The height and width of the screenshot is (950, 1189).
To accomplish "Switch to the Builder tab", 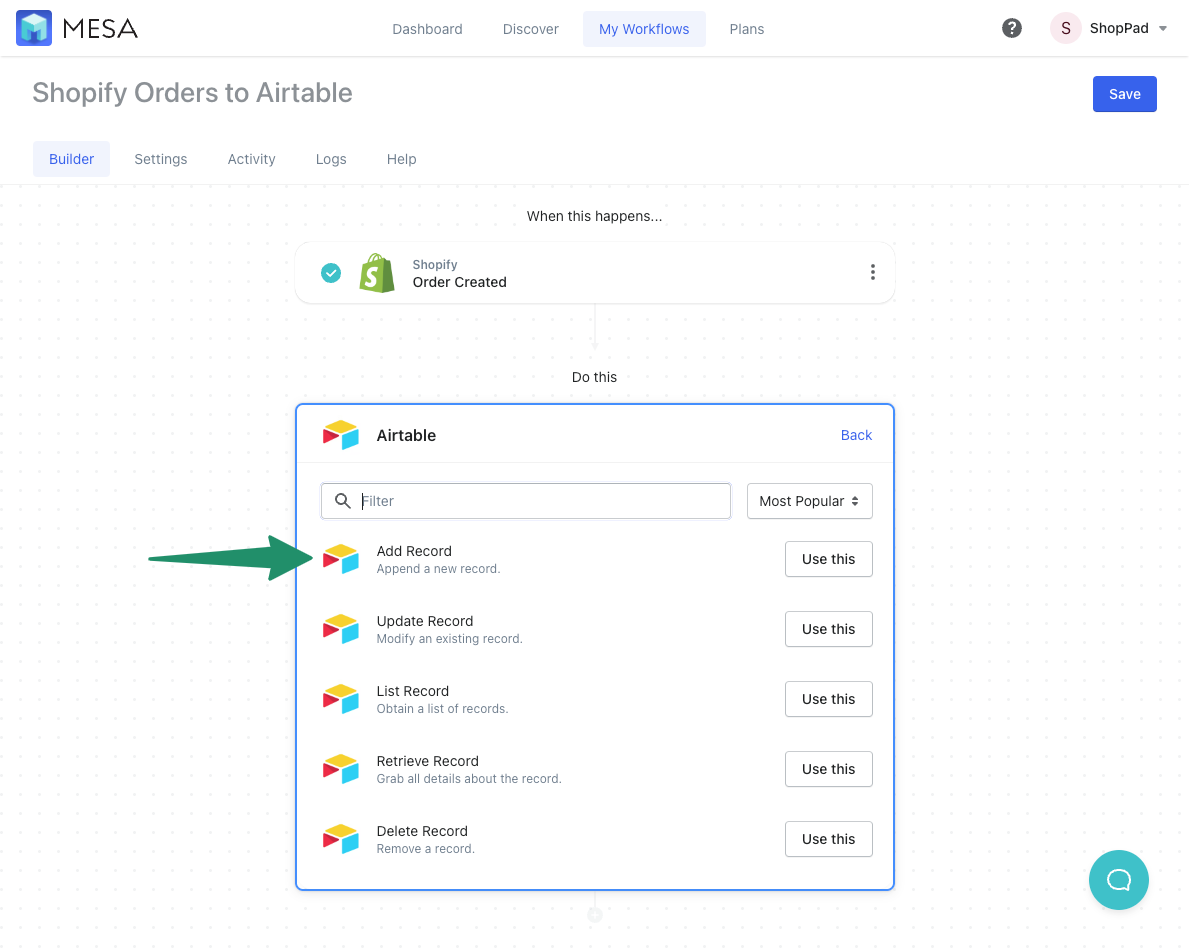I will tap(71, 159).
